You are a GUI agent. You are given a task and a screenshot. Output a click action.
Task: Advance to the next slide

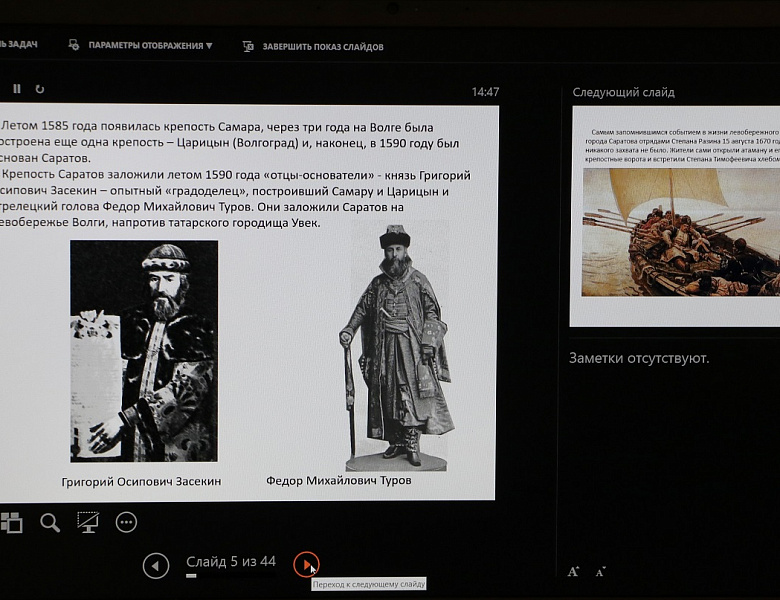(x=306, y=564)
